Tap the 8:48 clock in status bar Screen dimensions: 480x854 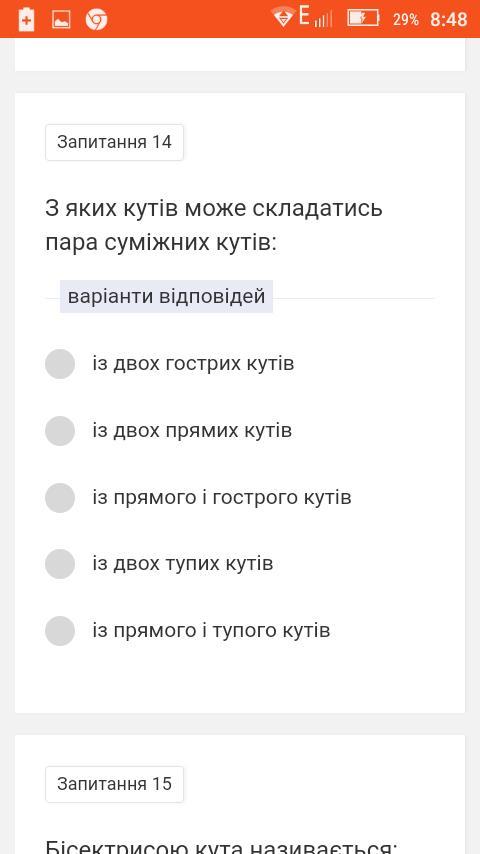click(x=448, y=20)
